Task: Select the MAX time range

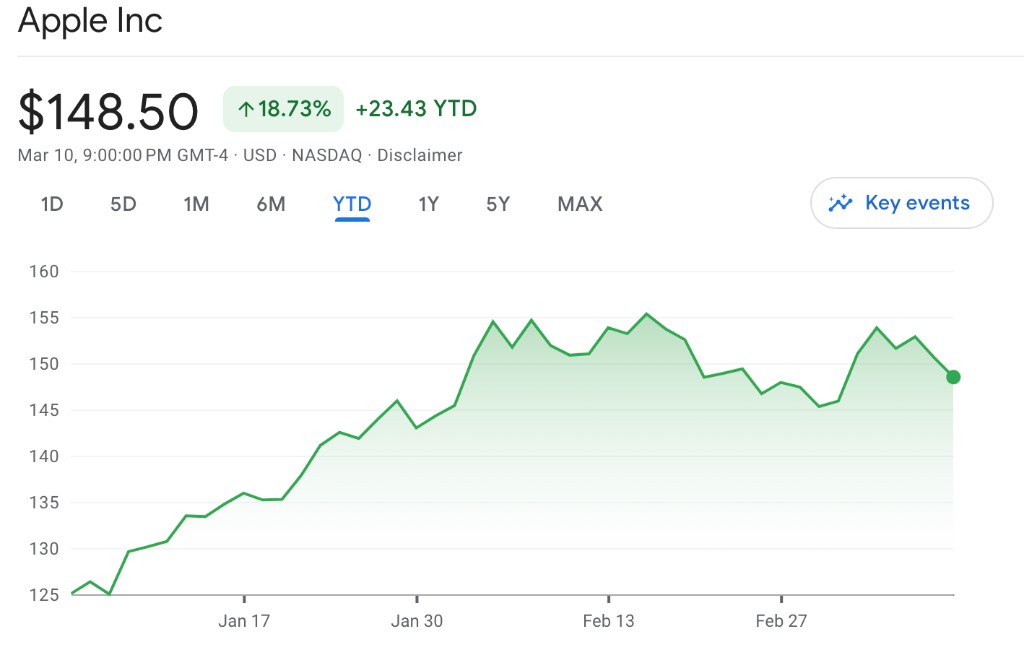Action: click(x=580, y=204)
